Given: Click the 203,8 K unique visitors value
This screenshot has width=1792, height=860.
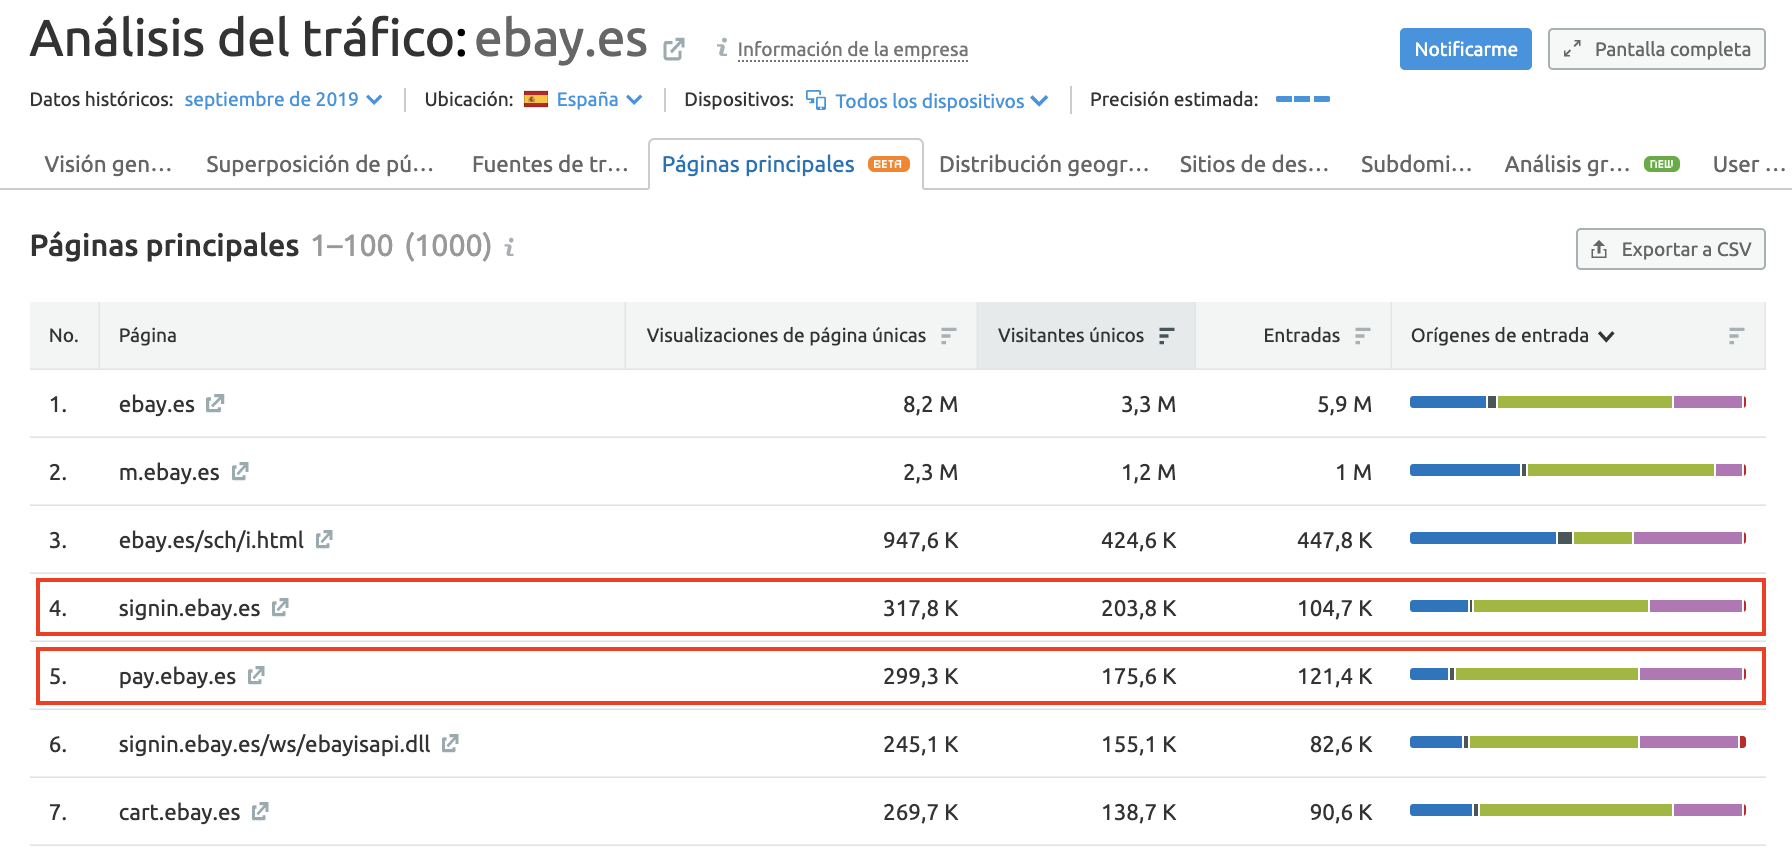Looking at the screenshot, I should (x=1138, y=608).
